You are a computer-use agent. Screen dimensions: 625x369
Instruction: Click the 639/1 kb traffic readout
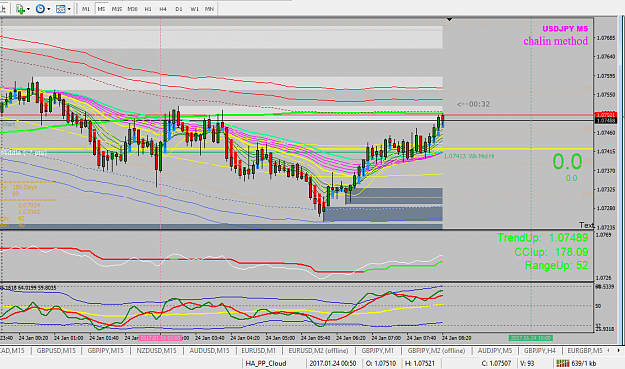584,363
